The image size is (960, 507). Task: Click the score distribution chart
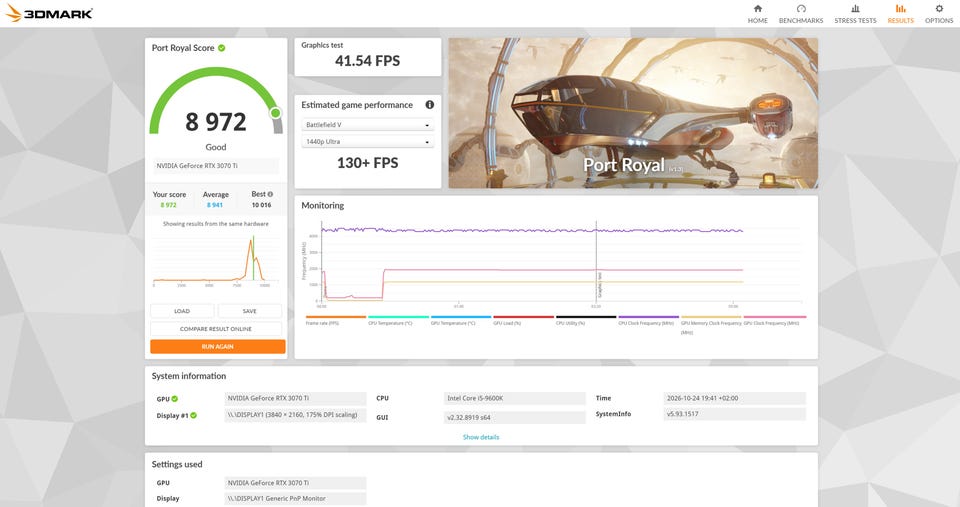click(x=216, y=260)
